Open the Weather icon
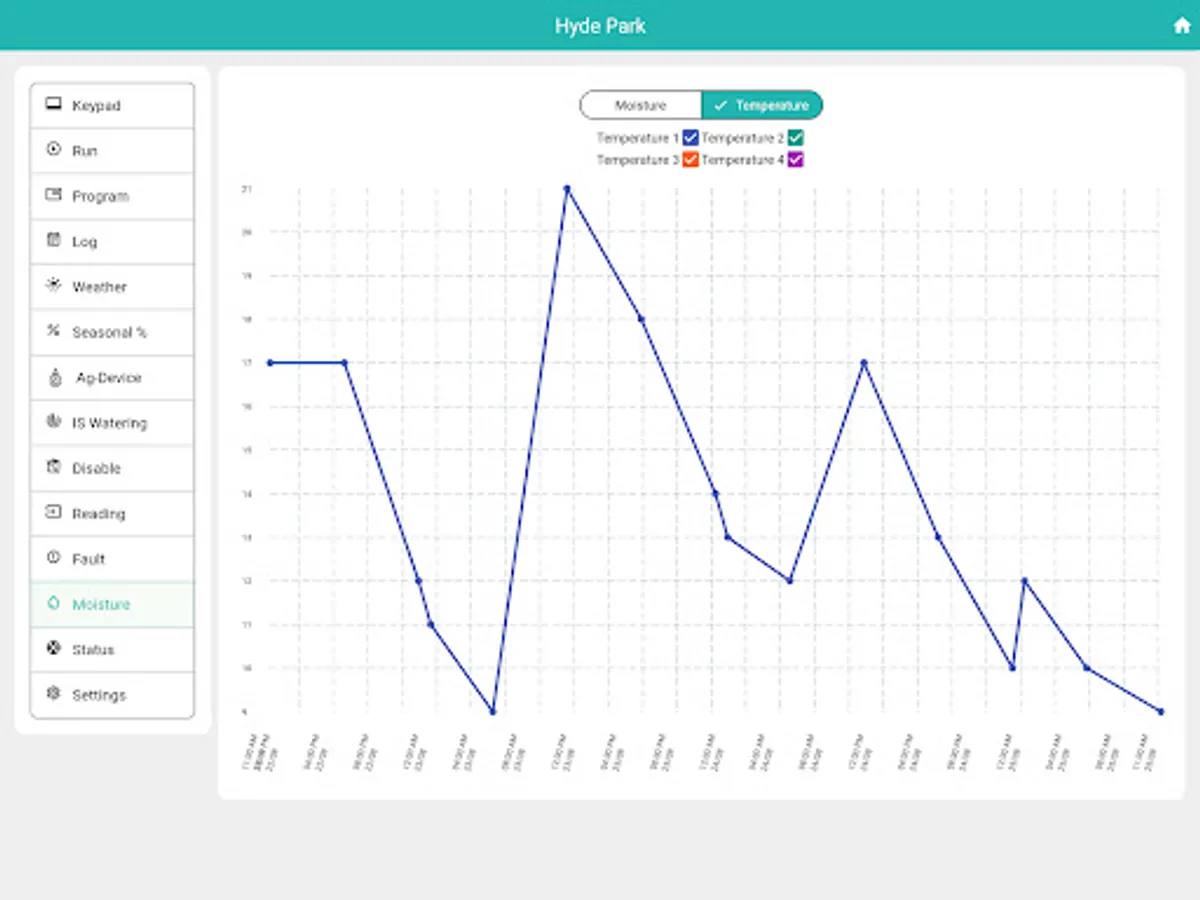1200x900 pixels. tap(53, 286)
